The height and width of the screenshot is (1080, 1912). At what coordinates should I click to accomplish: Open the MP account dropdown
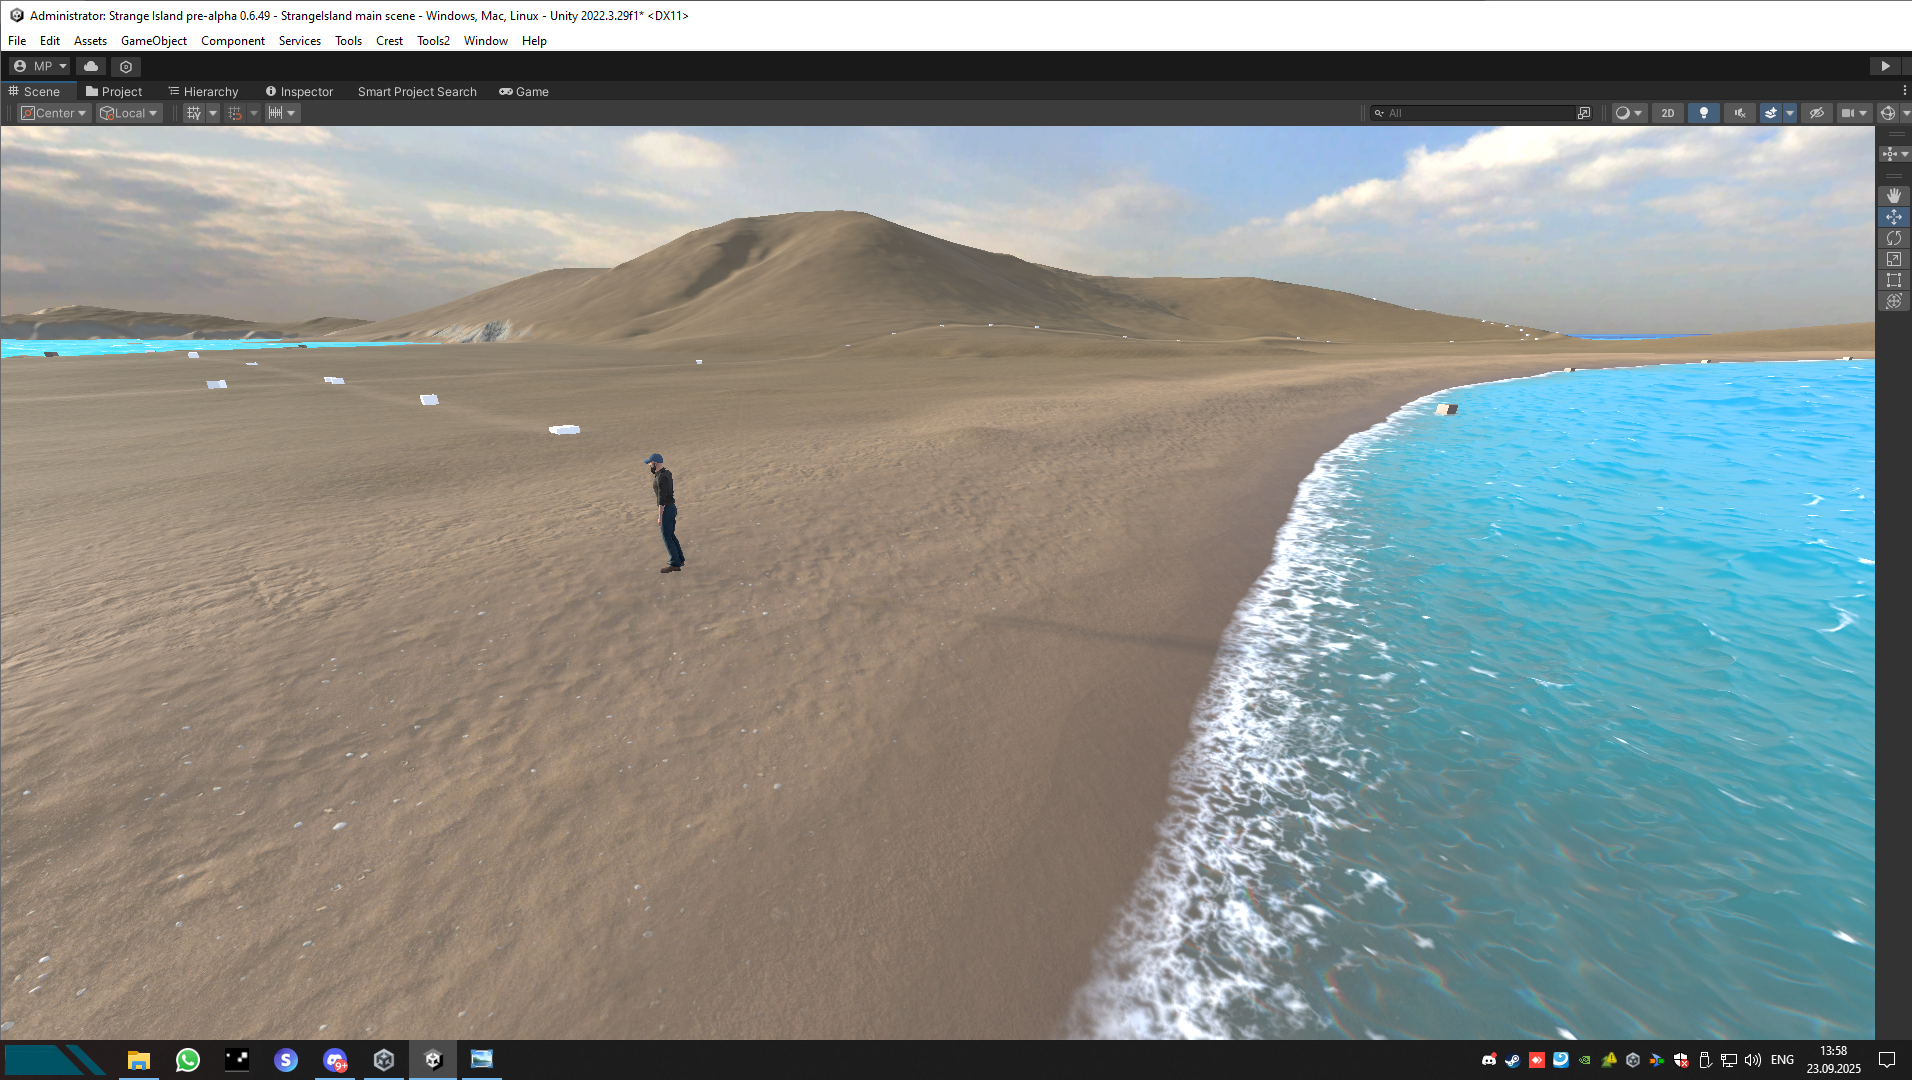40,66
